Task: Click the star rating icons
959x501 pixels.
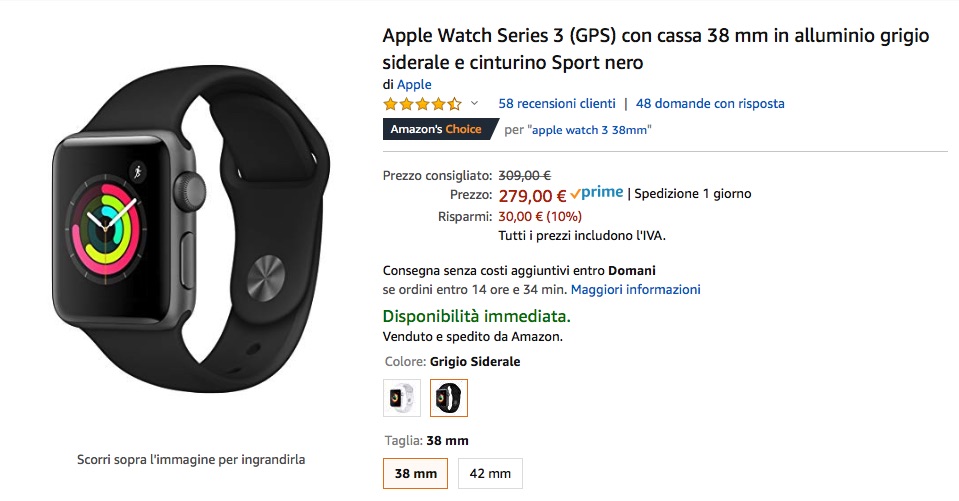Action: pos(422,103)
